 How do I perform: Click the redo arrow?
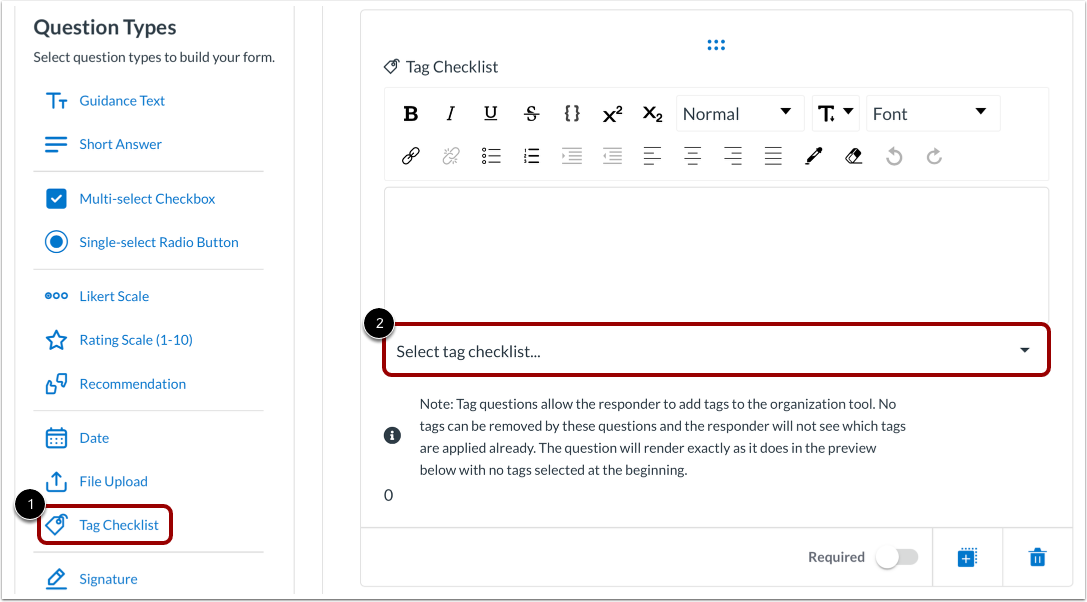click(x=934, y=156)
